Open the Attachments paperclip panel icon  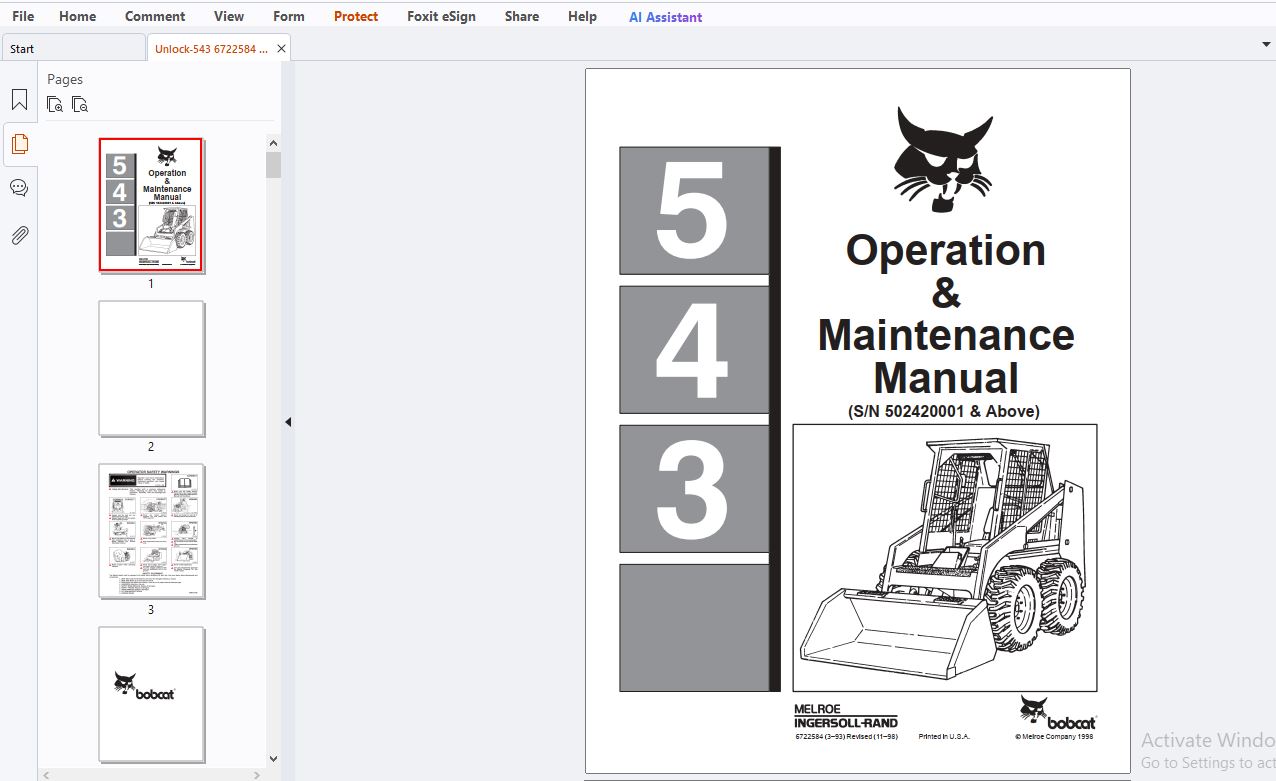[19, 235]
